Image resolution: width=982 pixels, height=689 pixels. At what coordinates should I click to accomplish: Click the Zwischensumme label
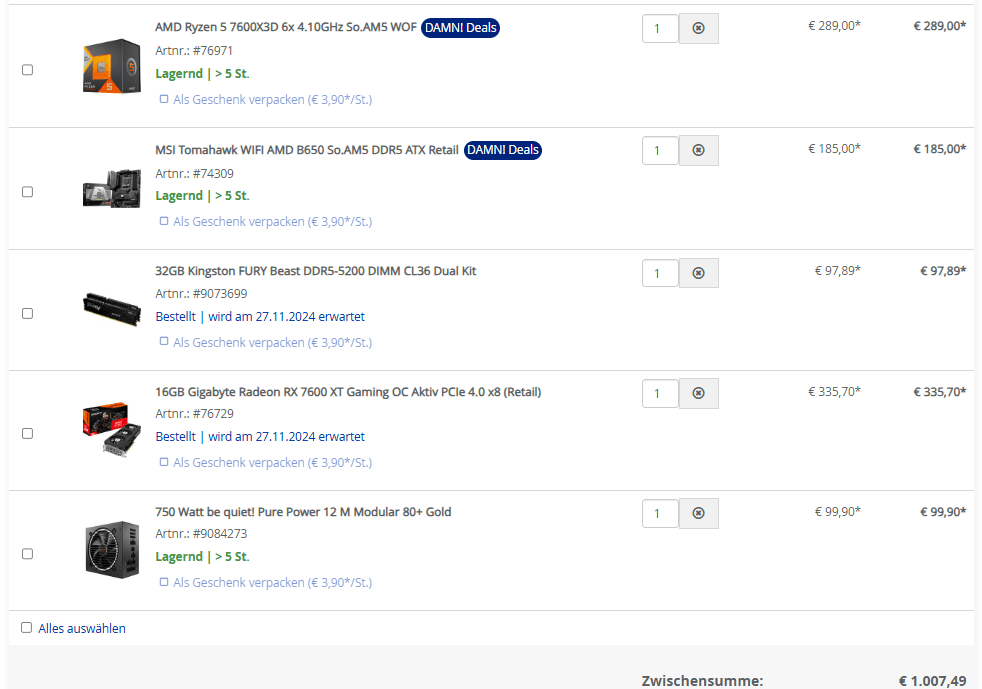coord(702,680)
